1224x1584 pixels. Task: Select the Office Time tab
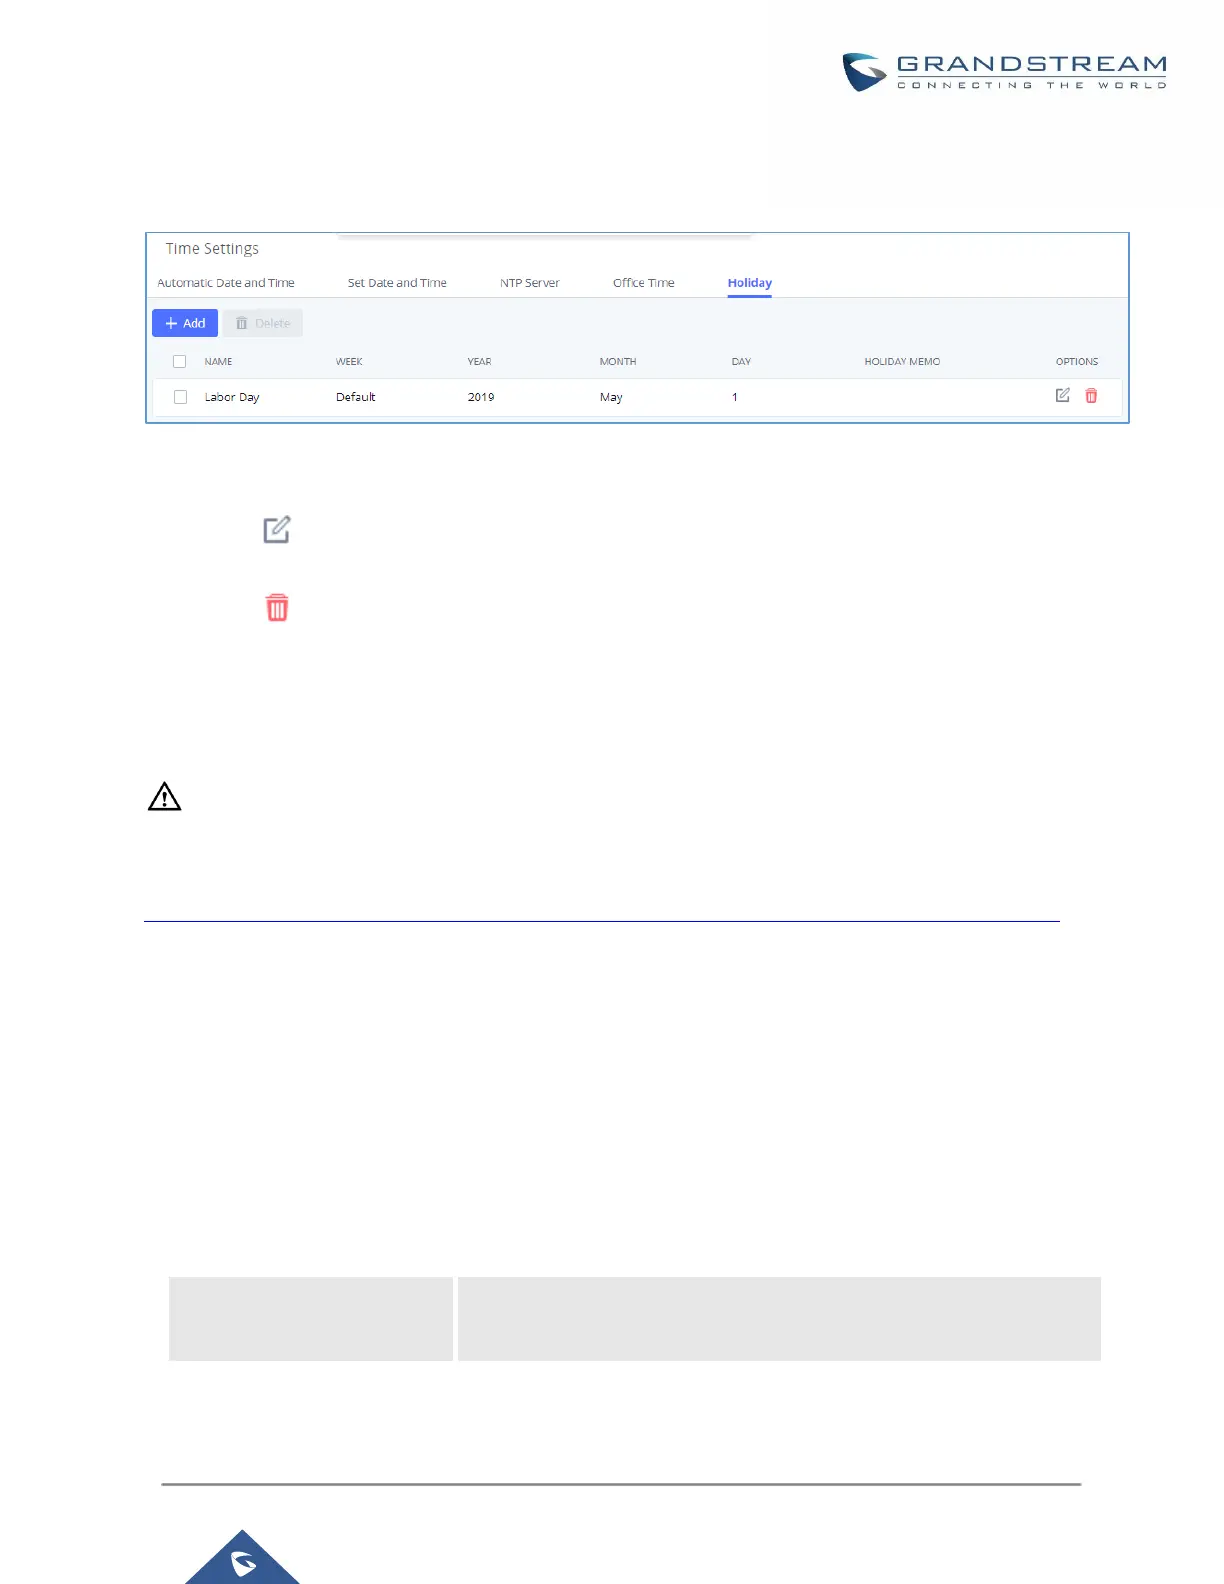(643, 283)
